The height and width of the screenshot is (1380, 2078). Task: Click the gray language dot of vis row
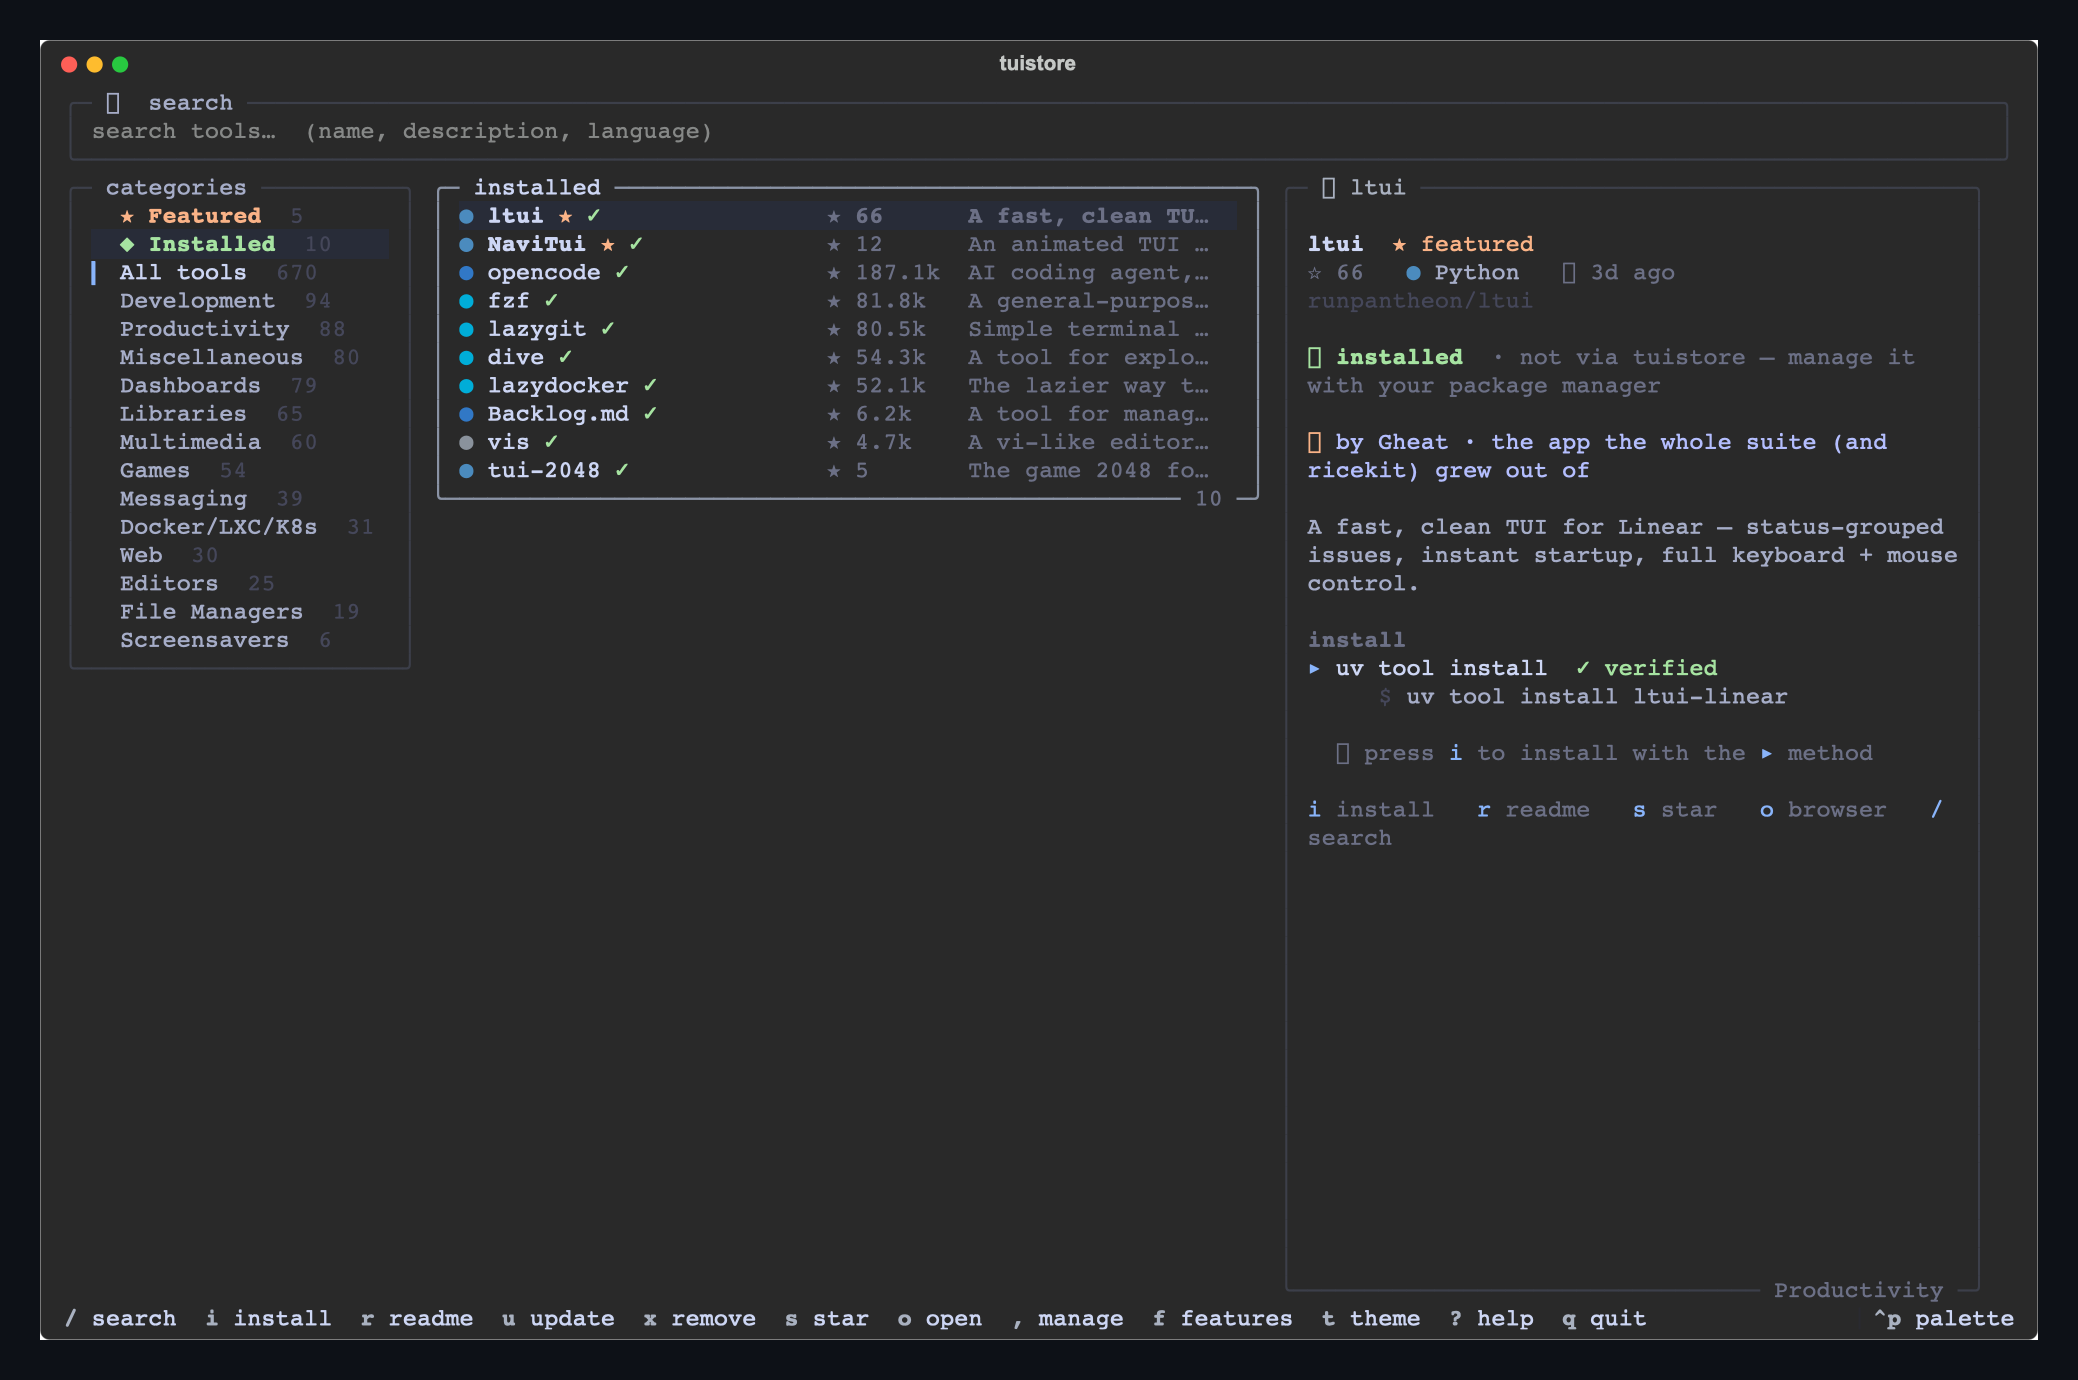click(466, 442)
